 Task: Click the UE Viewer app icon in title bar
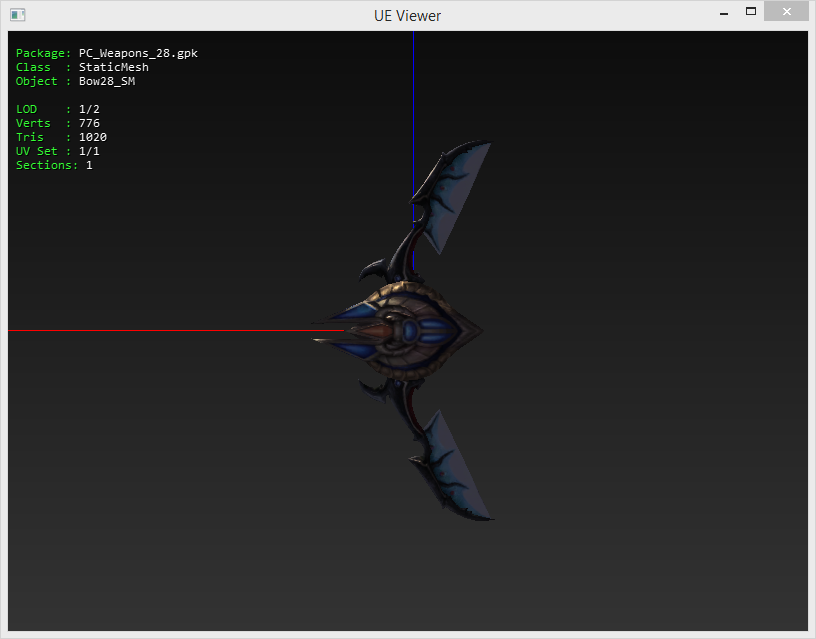pyautogui.click(x=18, y=15)
